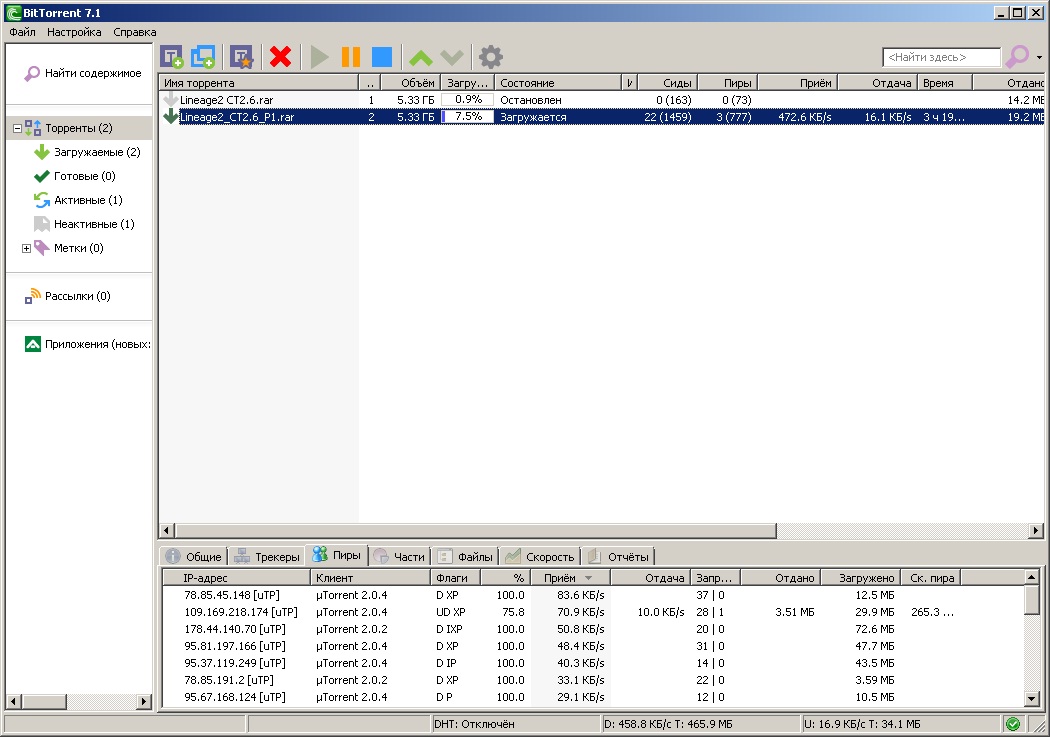This screenshot has width=1050, height=737.
Task: Switch to the Отчёты tab
Action: [619, 556]
